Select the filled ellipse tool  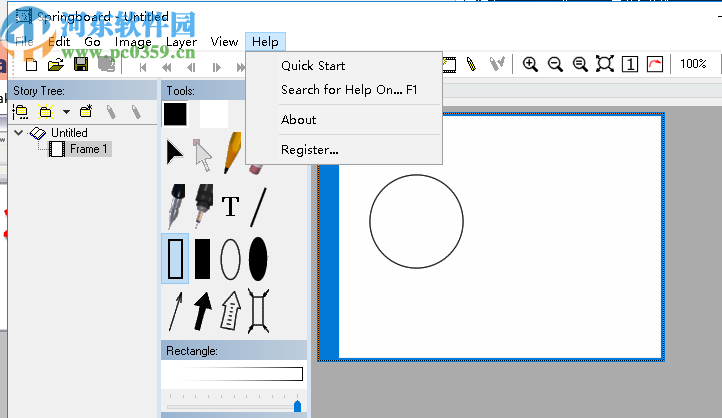click(258, 259)
